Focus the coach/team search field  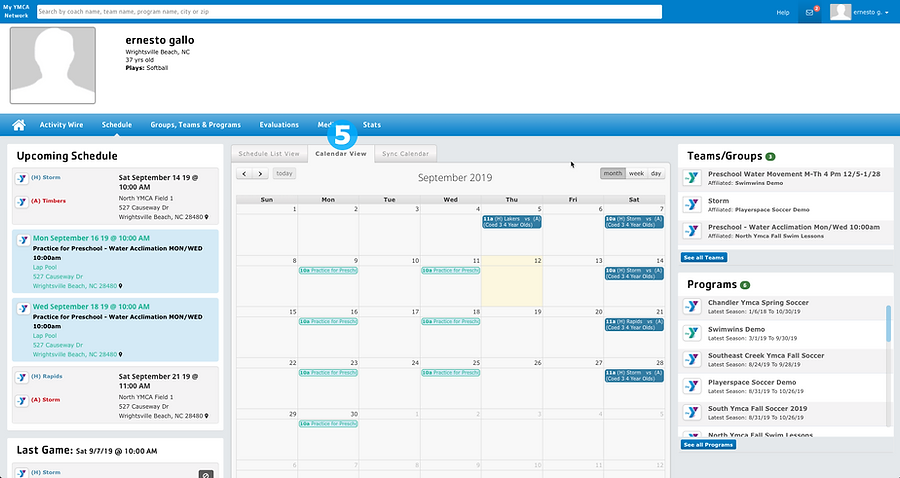[x=350, y=11]
